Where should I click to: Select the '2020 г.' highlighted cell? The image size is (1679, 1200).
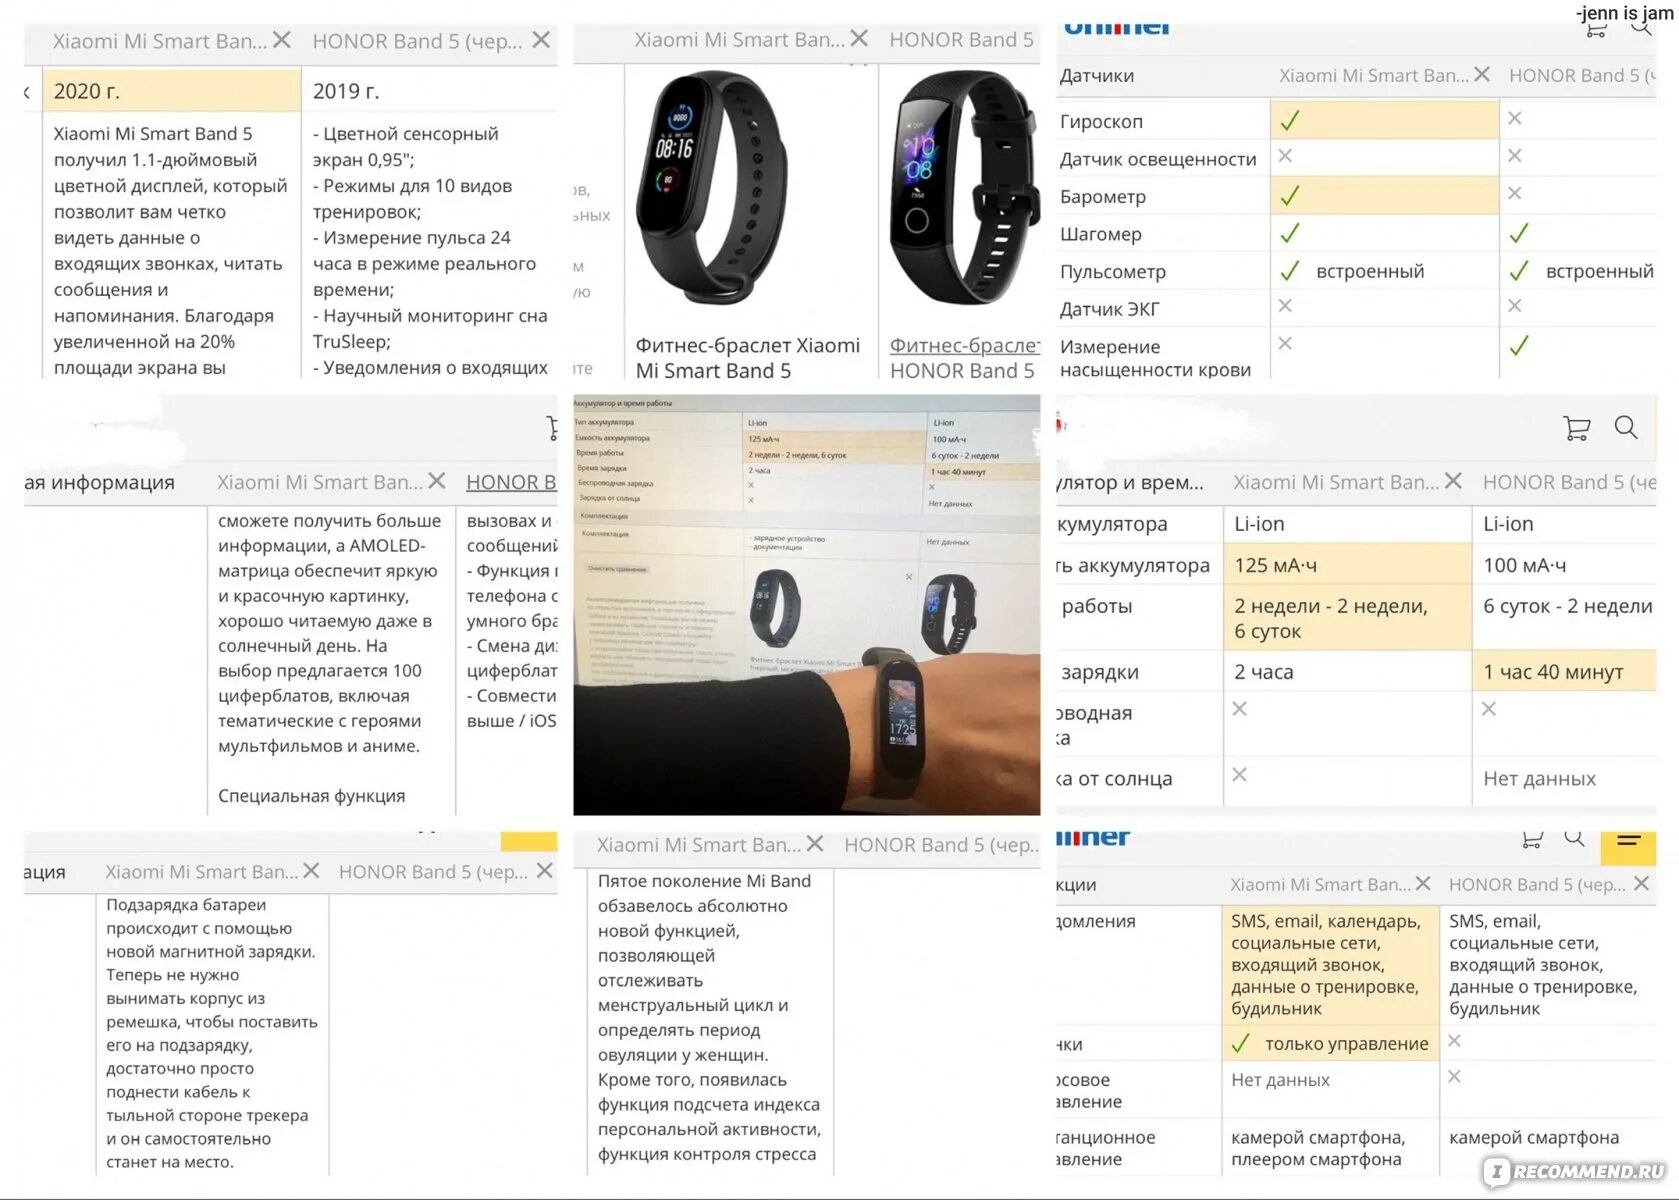171,91
